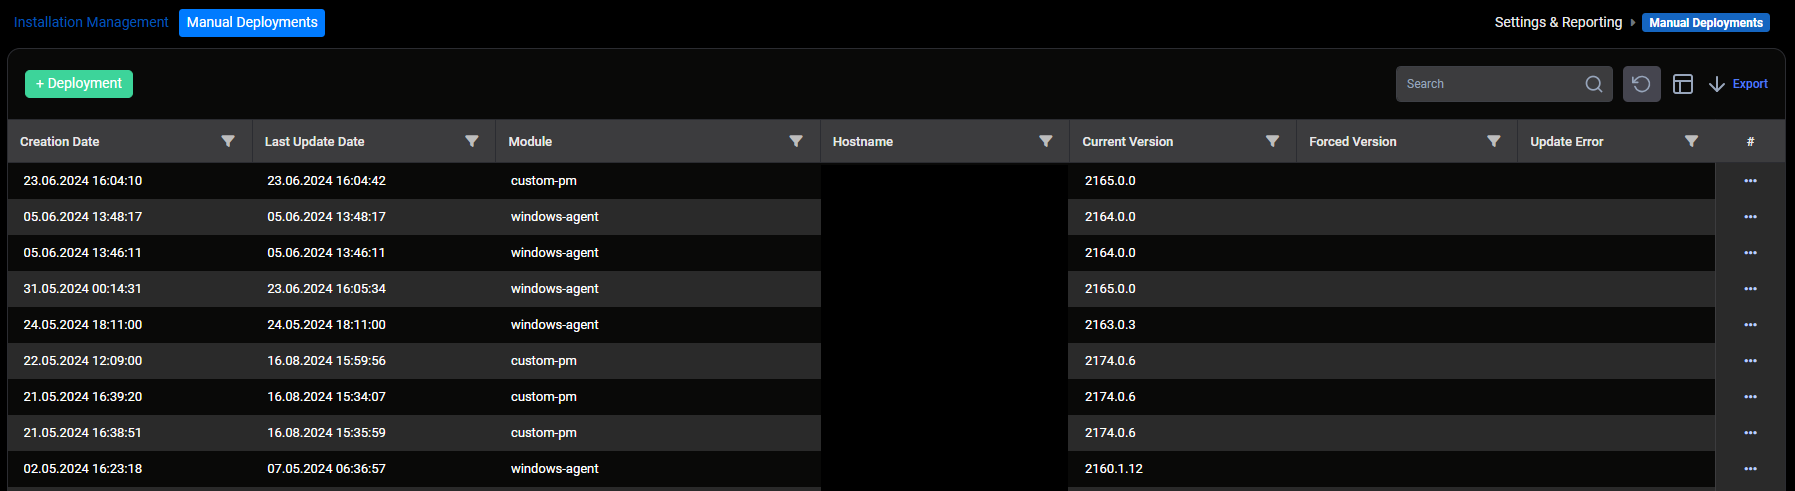1795x491 pixels.
Task: Open the Hostname column filter
Action: (x=1046, y=141)
